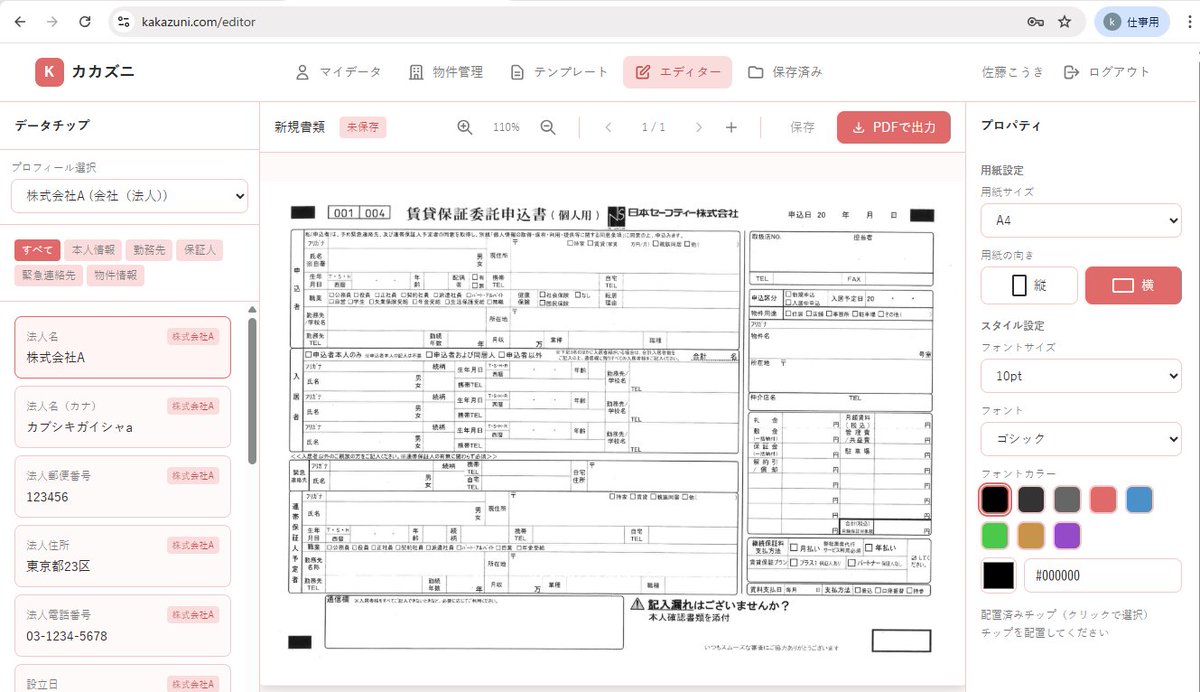Choose the green font color swatch

point(994,535)
